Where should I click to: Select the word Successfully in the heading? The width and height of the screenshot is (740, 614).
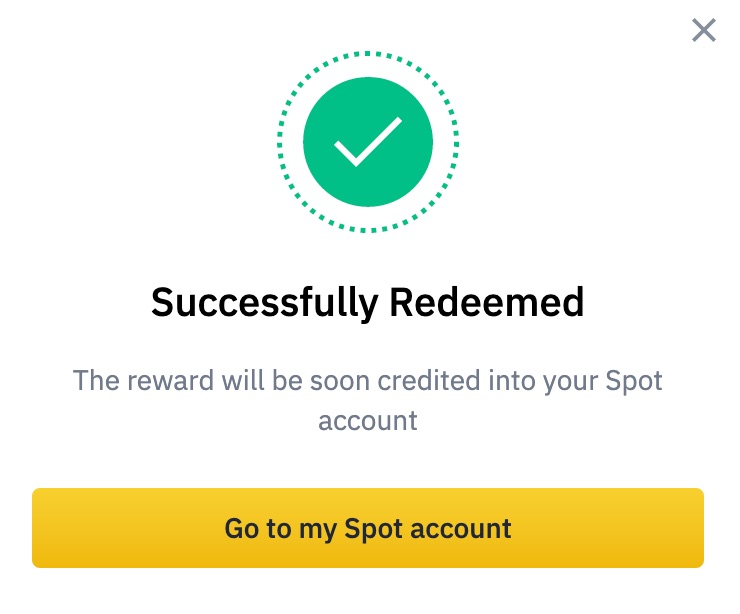point(260,302)
